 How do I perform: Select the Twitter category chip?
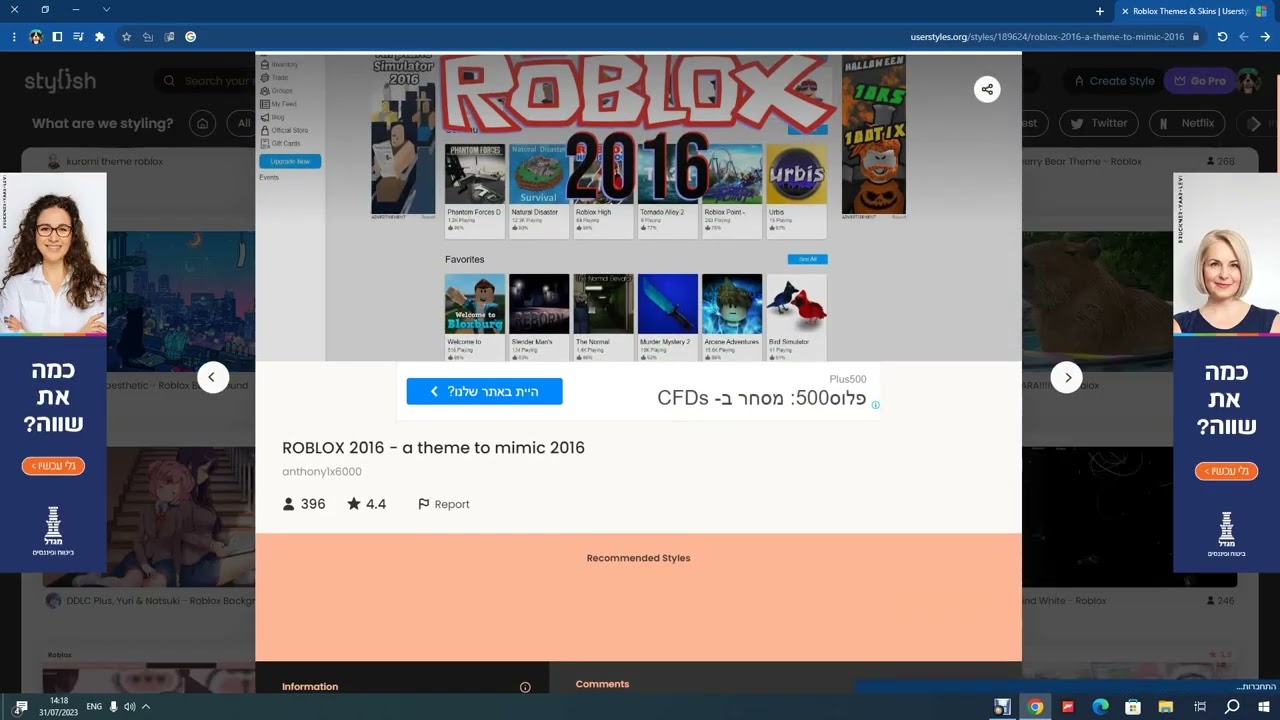click(1098, 123)
